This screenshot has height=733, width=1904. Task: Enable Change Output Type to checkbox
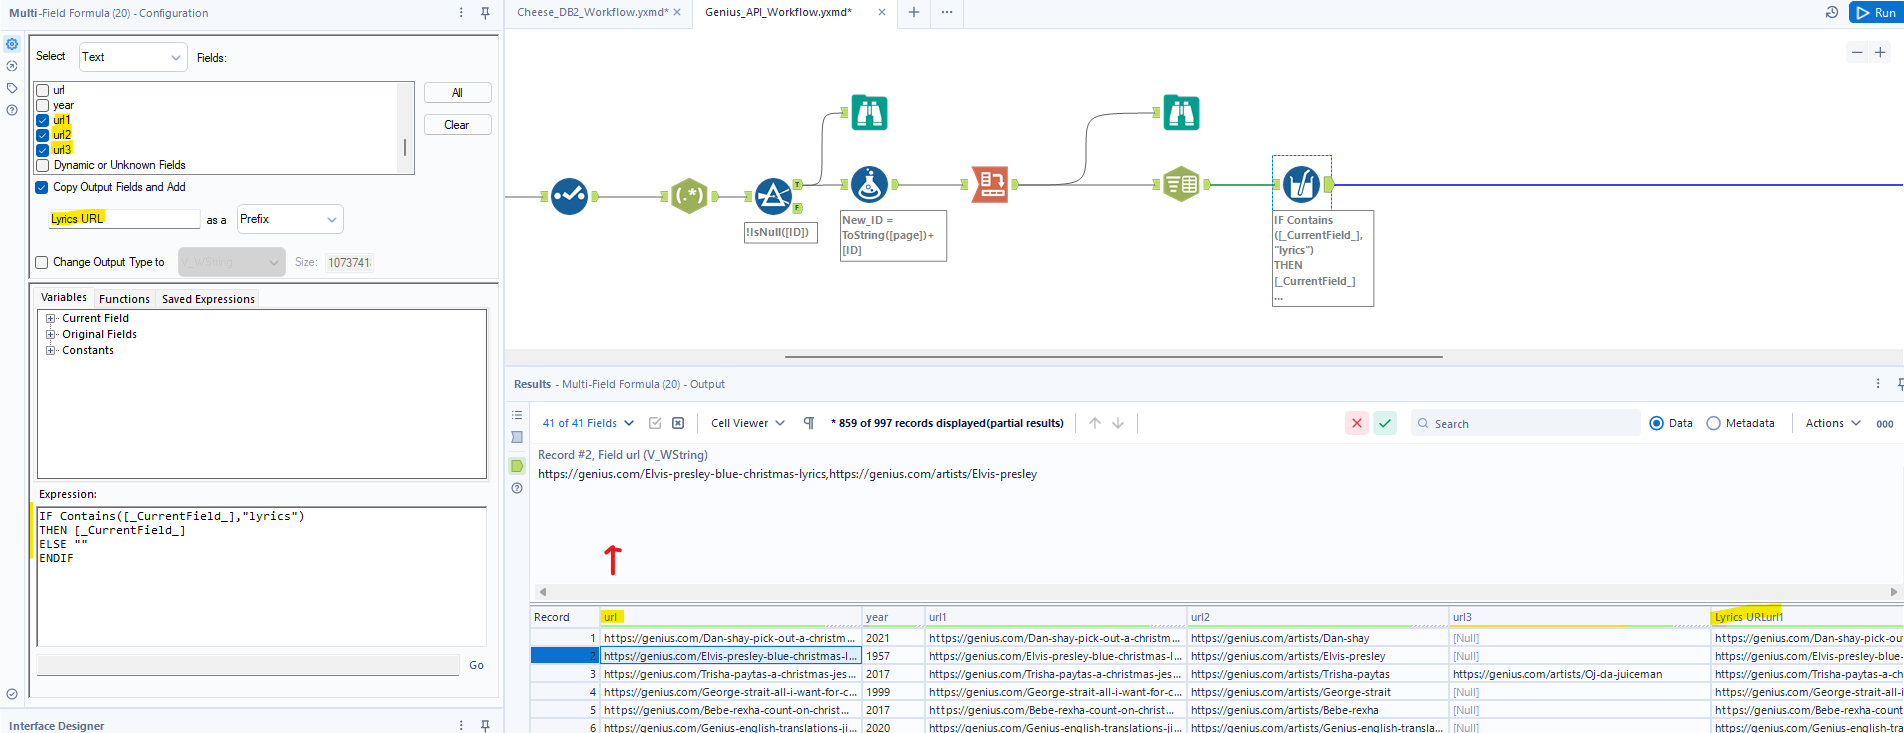42,262
